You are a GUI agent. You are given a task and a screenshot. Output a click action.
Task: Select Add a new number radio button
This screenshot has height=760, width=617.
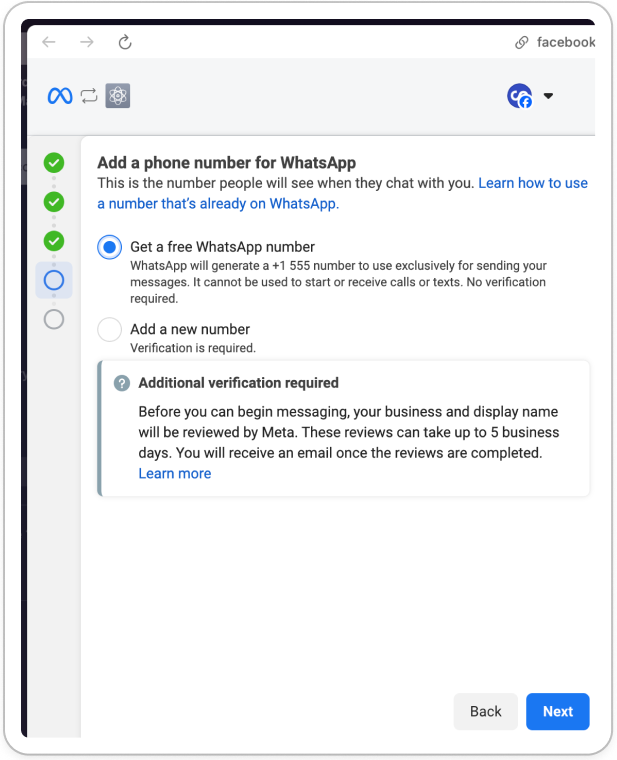(x=110, y=330)
